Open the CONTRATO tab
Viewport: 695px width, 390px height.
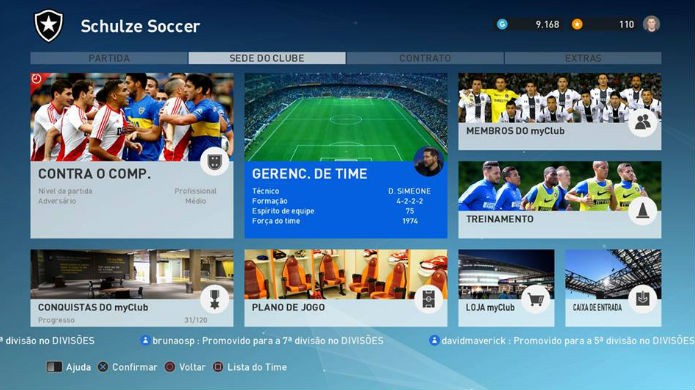[425, 58]
